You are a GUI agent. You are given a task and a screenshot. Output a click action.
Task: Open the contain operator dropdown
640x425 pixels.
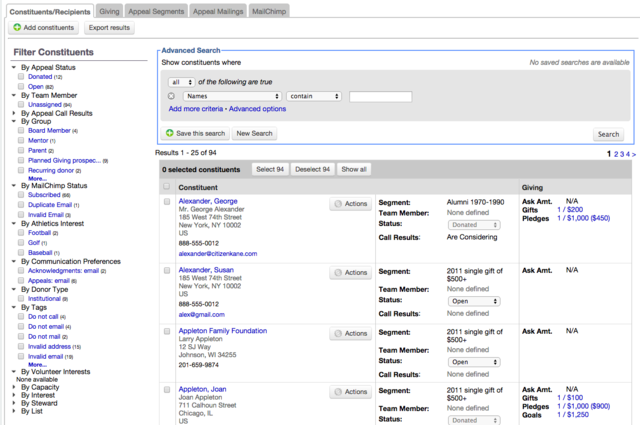point(313,96)
